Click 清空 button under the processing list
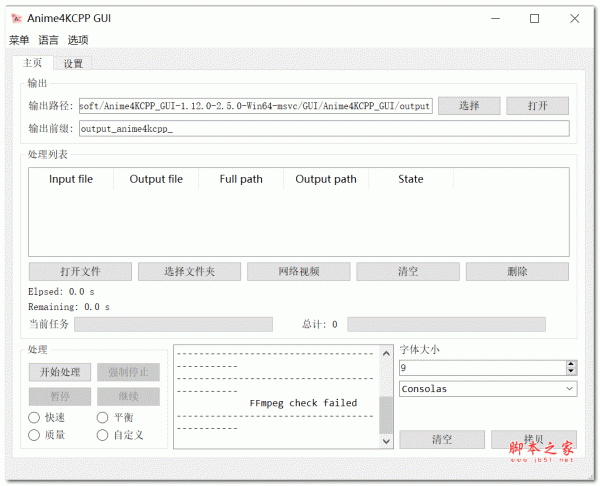 (408, 271)
